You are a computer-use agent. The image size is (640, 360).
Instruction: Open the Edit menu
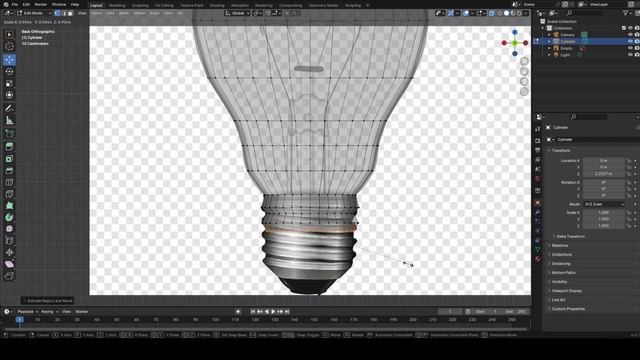point(27,4)
